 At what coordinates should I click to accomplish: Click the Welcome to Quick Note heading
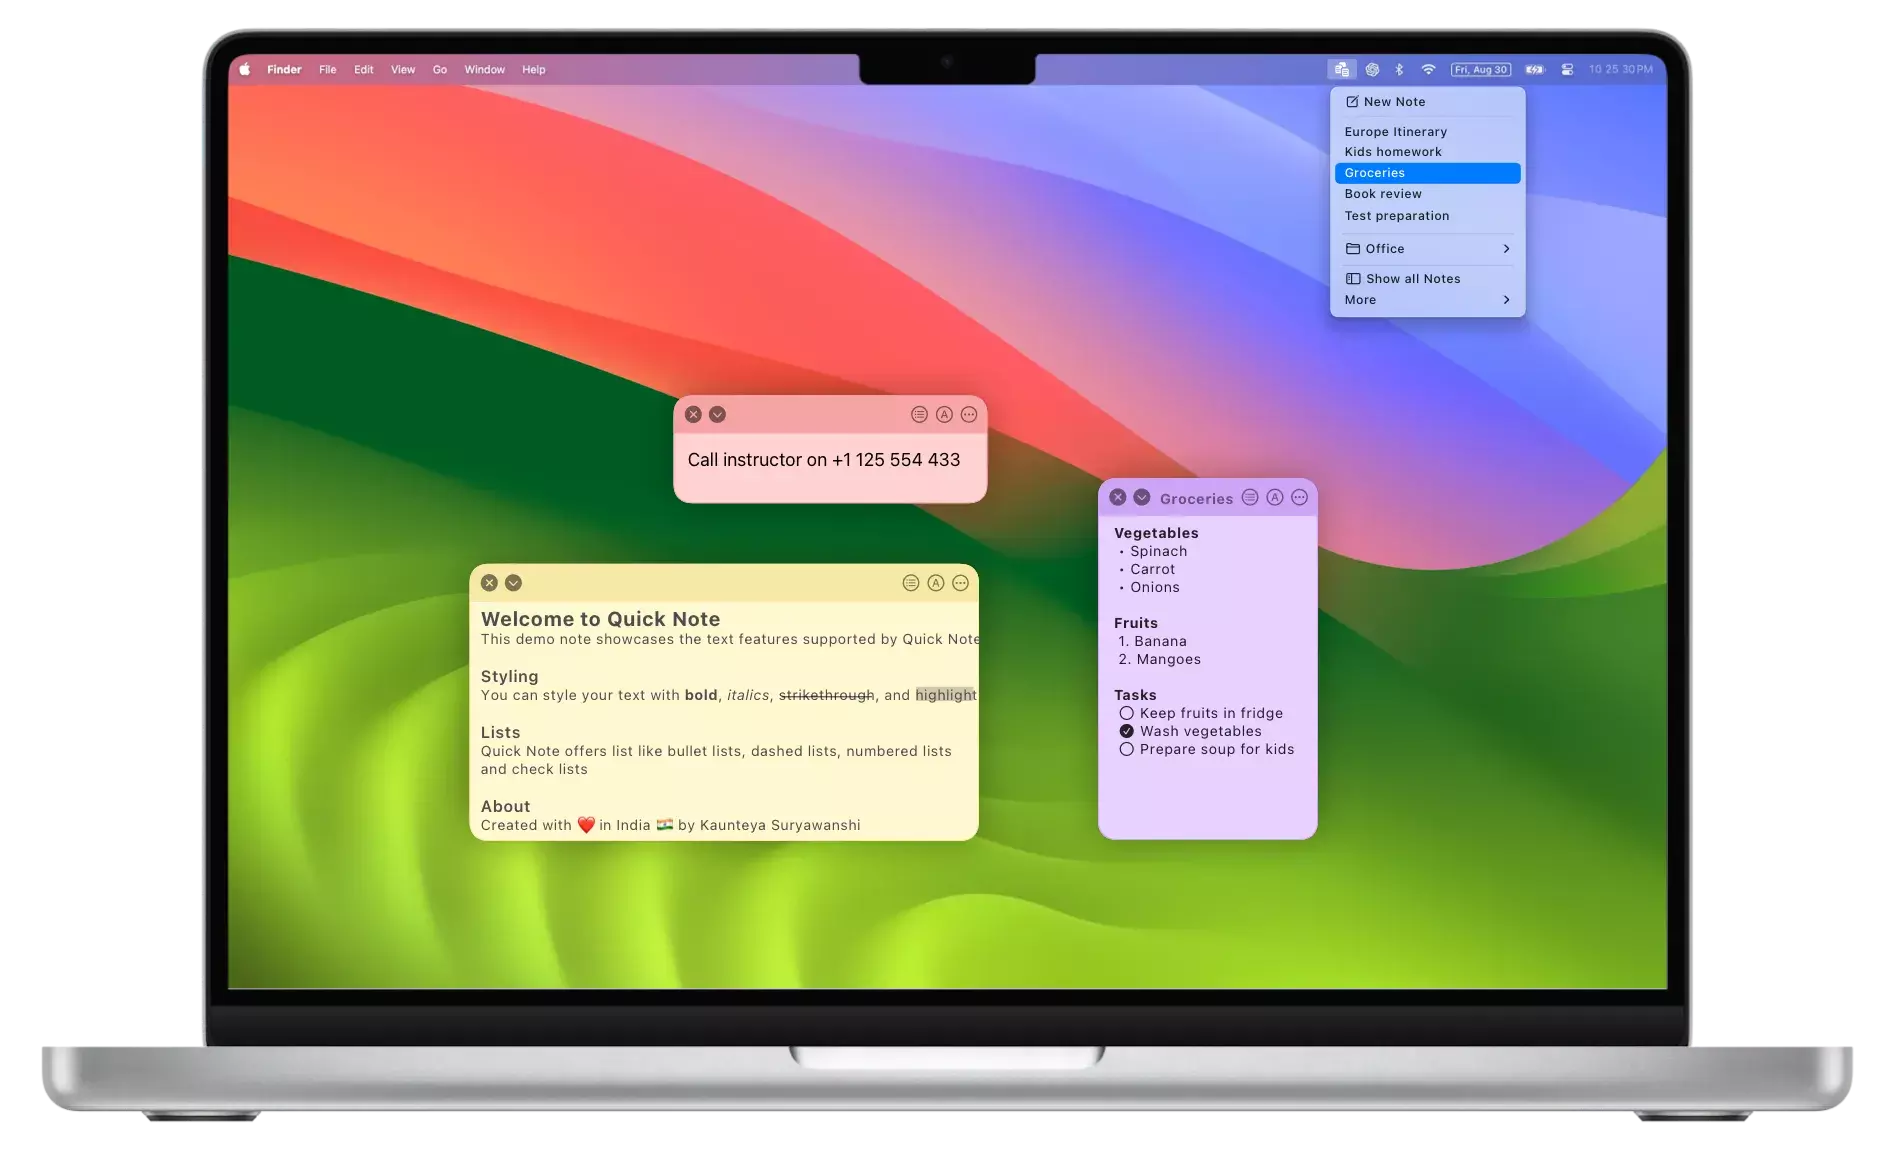(601, 619)
